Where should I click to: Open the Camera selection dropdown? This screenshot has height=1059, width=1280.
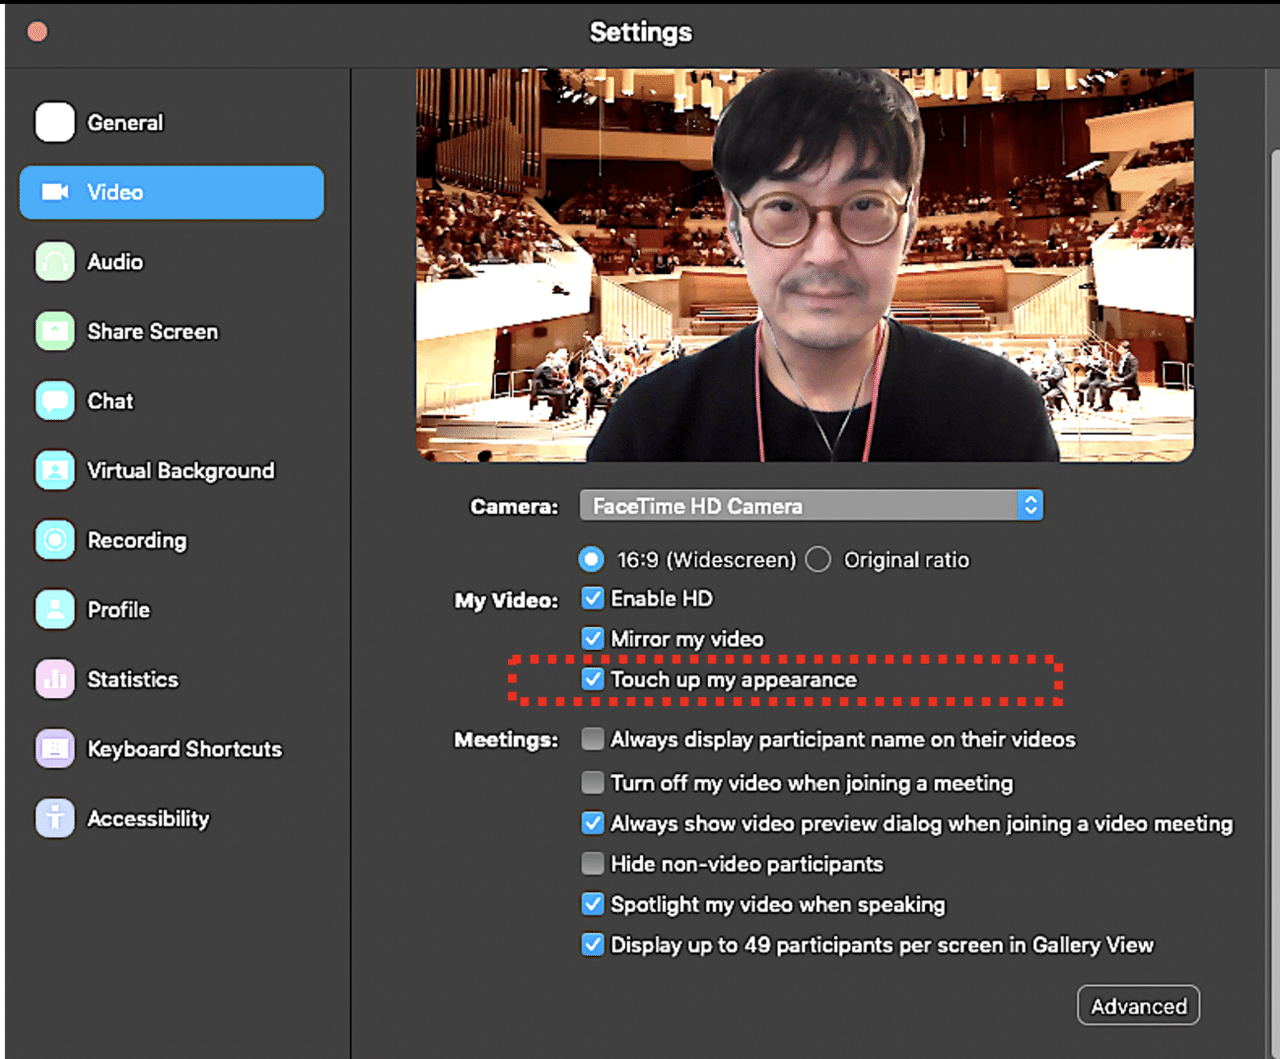[x=811, y=505]
